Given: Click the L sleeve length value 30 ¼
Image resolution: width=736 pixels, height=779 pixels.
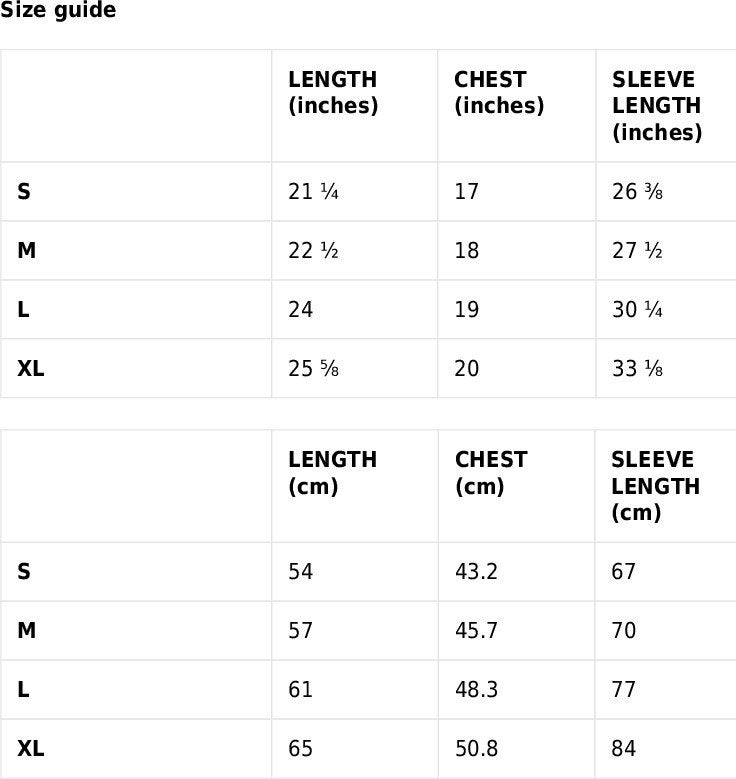Looking at the screenshot, I should click(x=637, y=310).
